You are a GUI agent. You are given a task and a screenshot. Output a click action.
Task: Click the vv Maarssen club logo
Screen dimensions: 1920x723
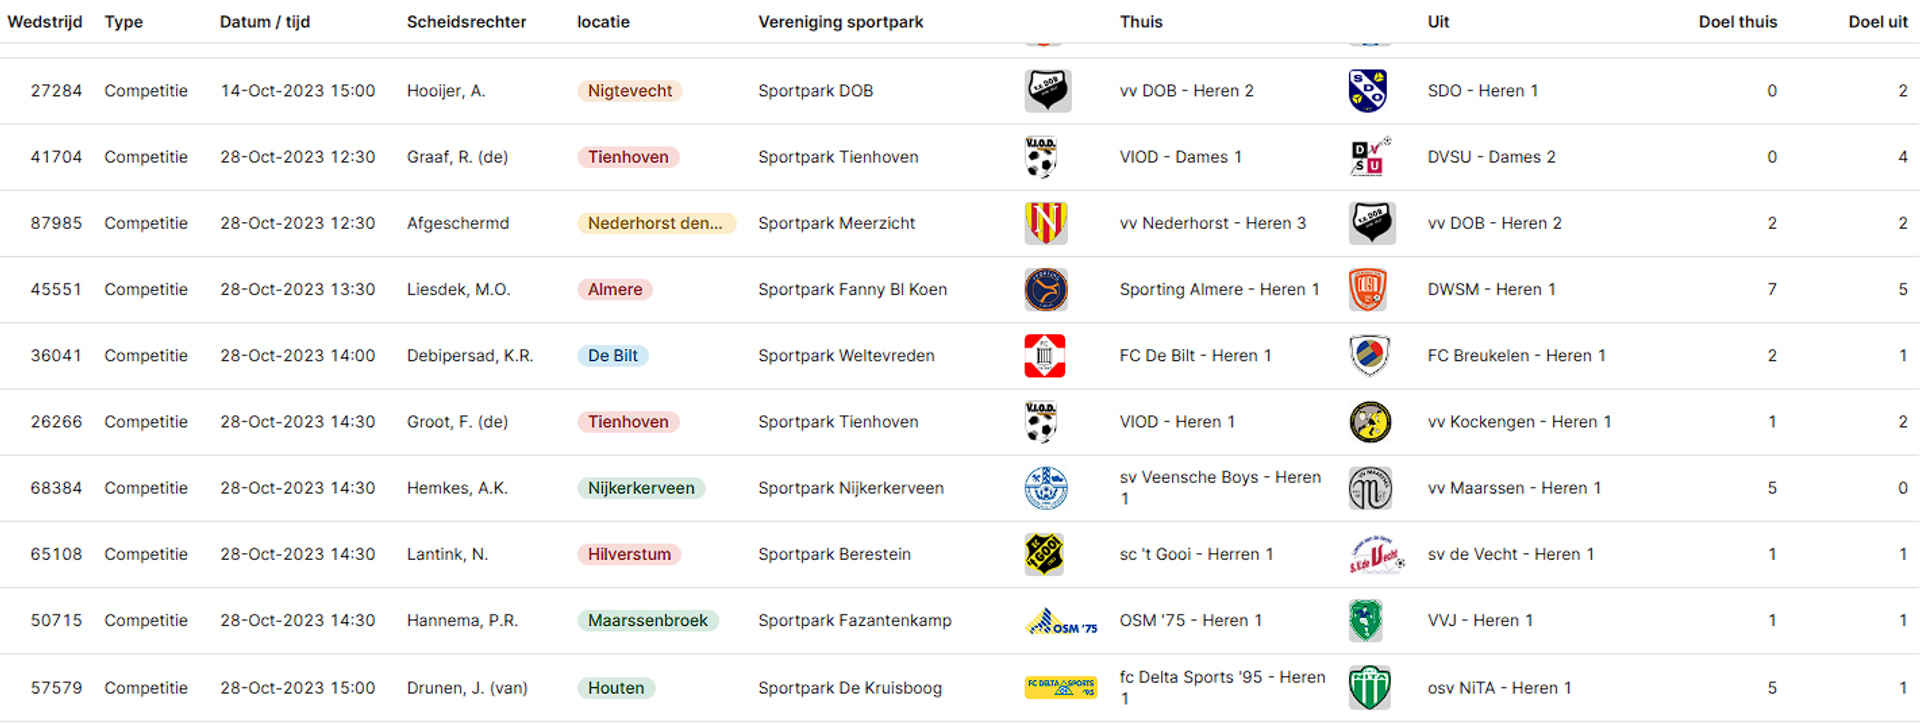(x=1370, y=488)
